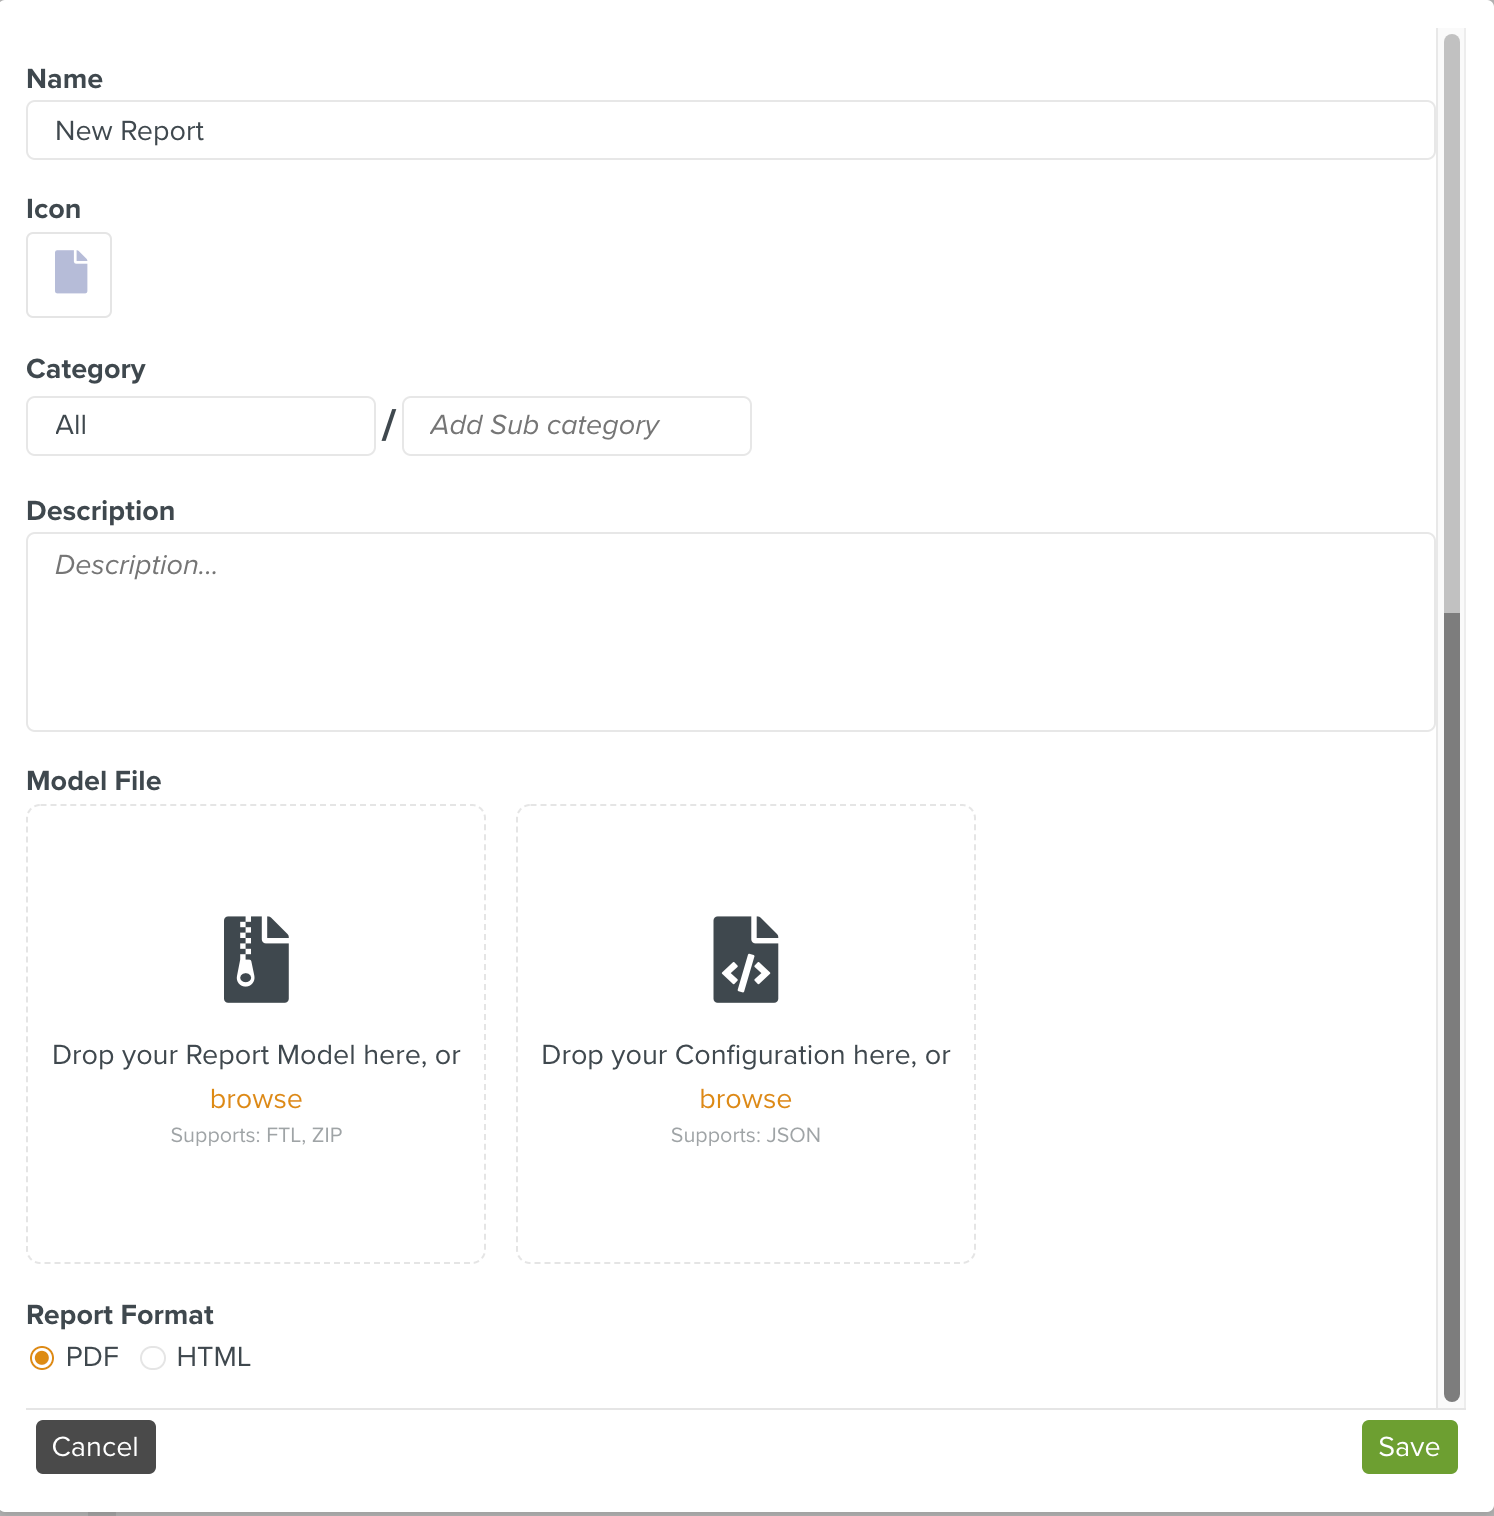Open the report icon picker
This screenshot has height=1516, width=1494.
pos(69,274)
